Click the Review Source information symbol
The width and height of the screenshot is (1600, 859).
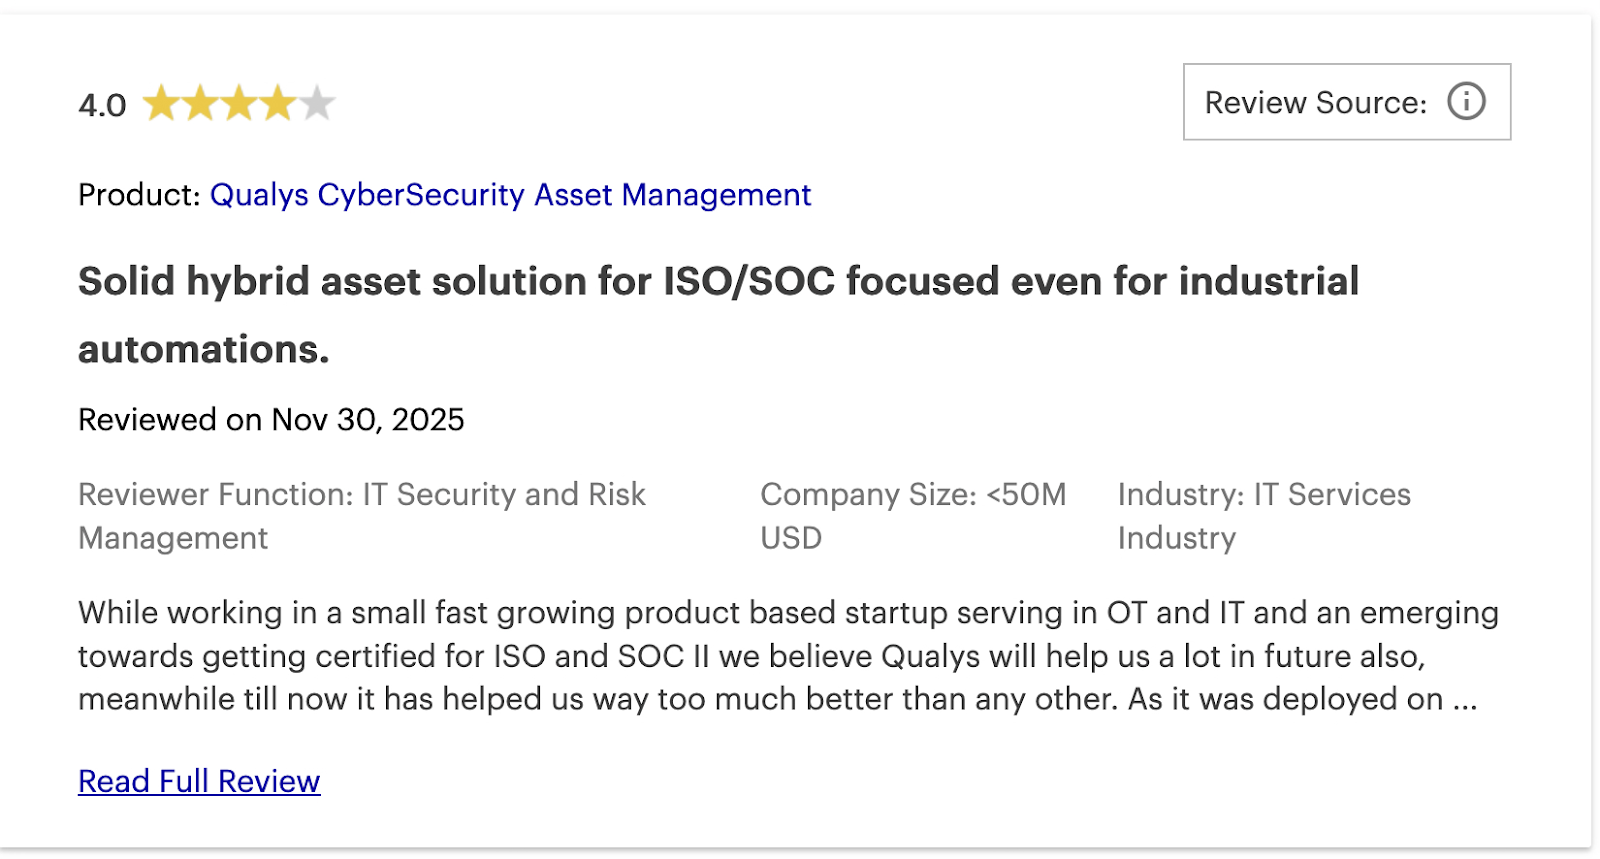tap(1466, 101)
